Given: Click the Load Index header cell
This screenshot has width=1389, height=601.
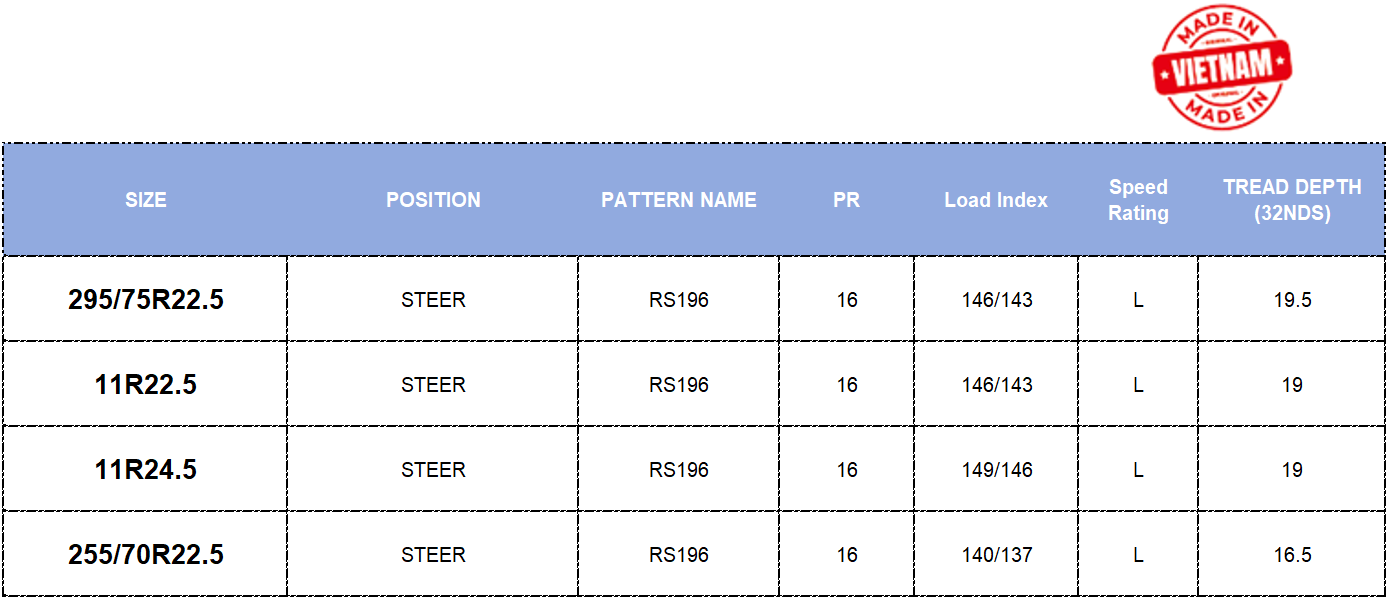Looking at the screenshot, I should [996, 200].
